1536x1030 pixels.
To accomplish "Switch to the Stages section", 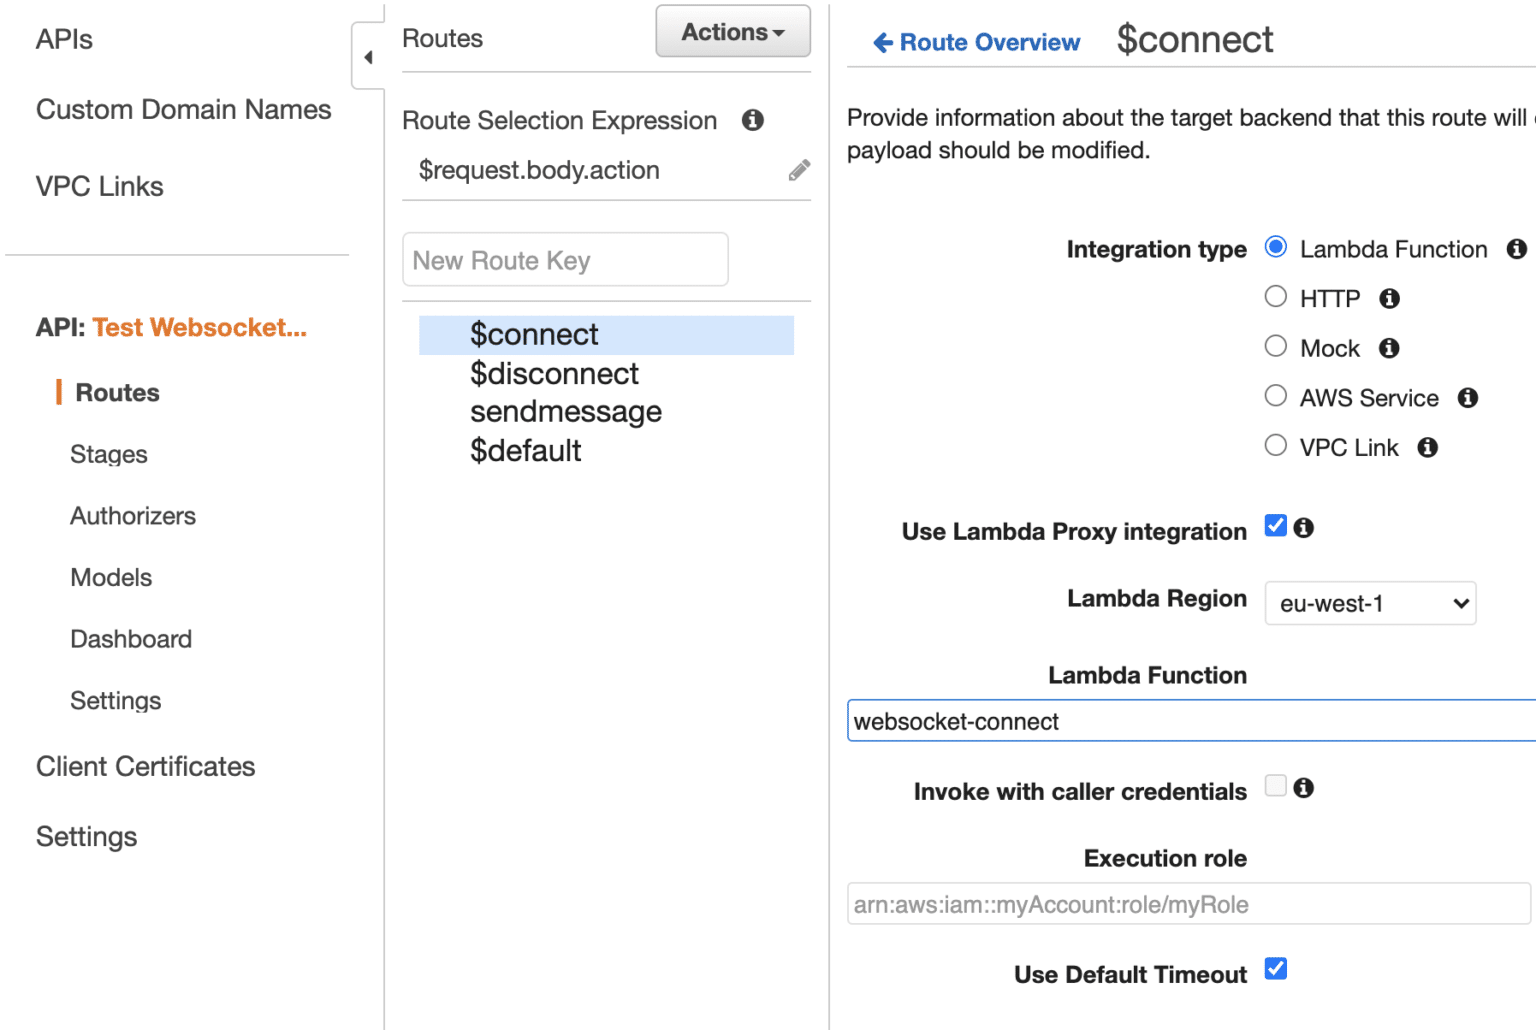I will click(108, 454).
